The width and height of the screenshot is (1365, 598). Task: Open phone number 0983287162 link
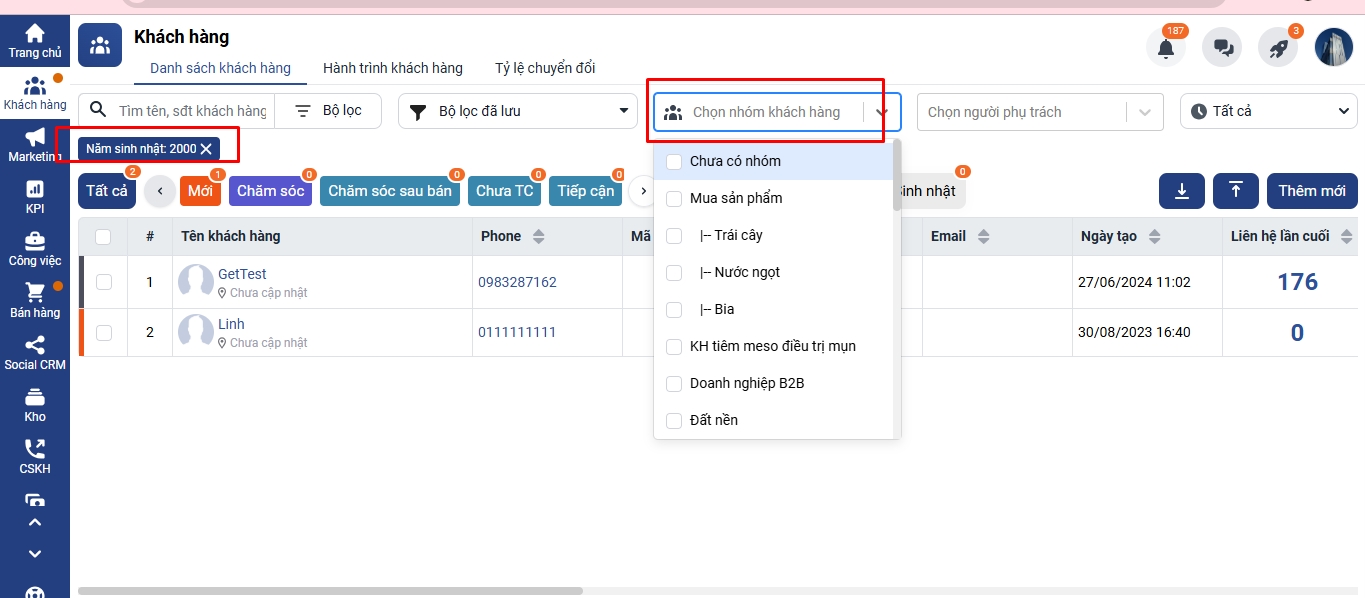pos(517,282)
